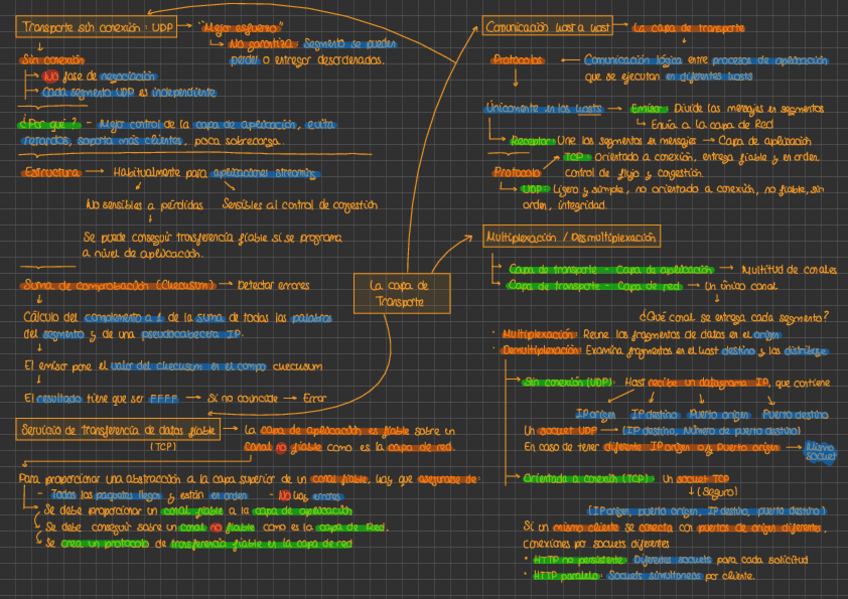The width and height of the screenshot is (848, 599).
Task: Select "¿Qué canal se entrega cada segmento?" question
Action: point(733,317)
